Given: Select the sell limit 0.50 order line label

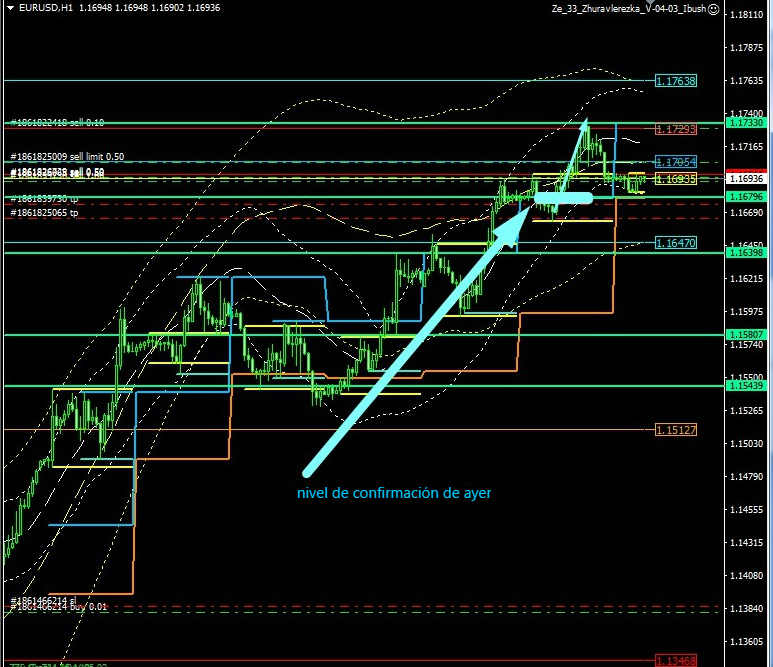Looking at the screenshot, I should point(68,157).
